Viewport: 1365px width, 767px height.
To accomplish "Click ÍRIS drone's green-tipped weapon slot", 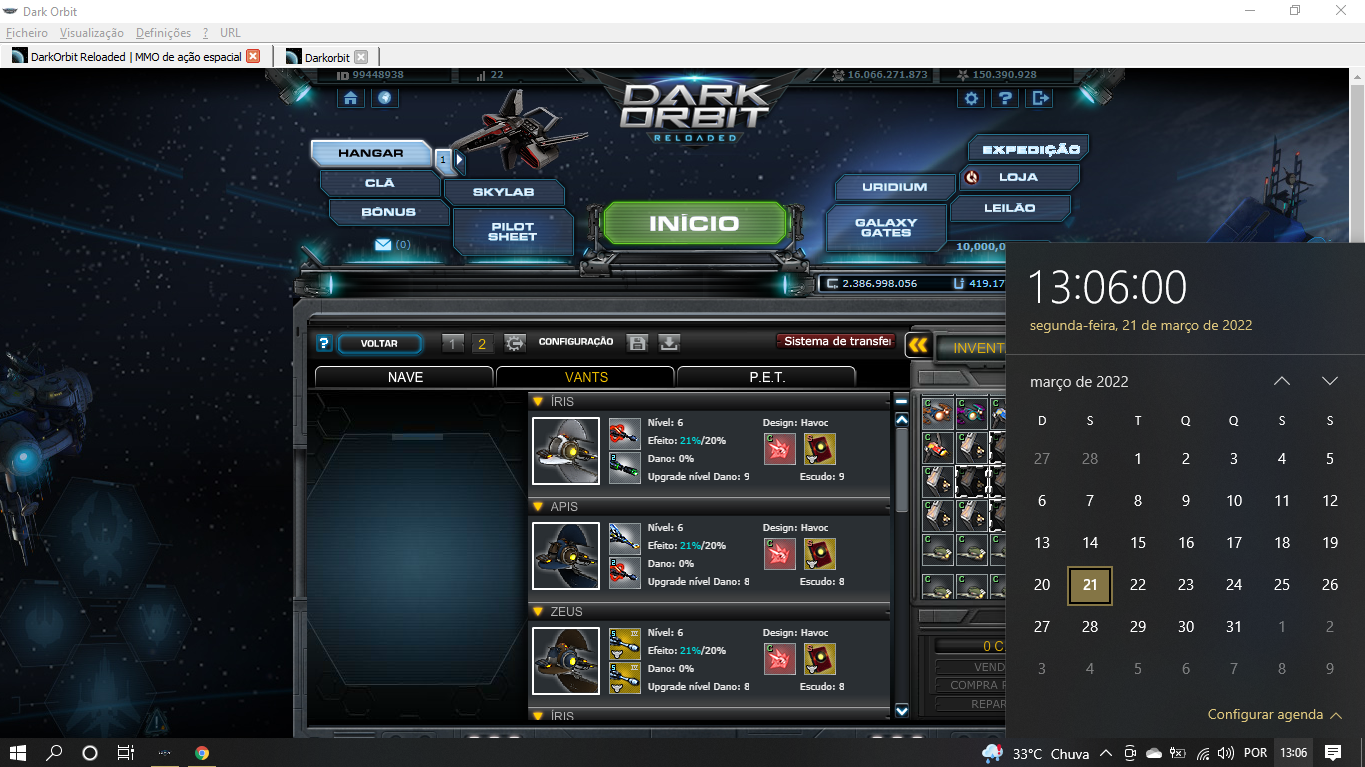I will click(x=625, y=467).
